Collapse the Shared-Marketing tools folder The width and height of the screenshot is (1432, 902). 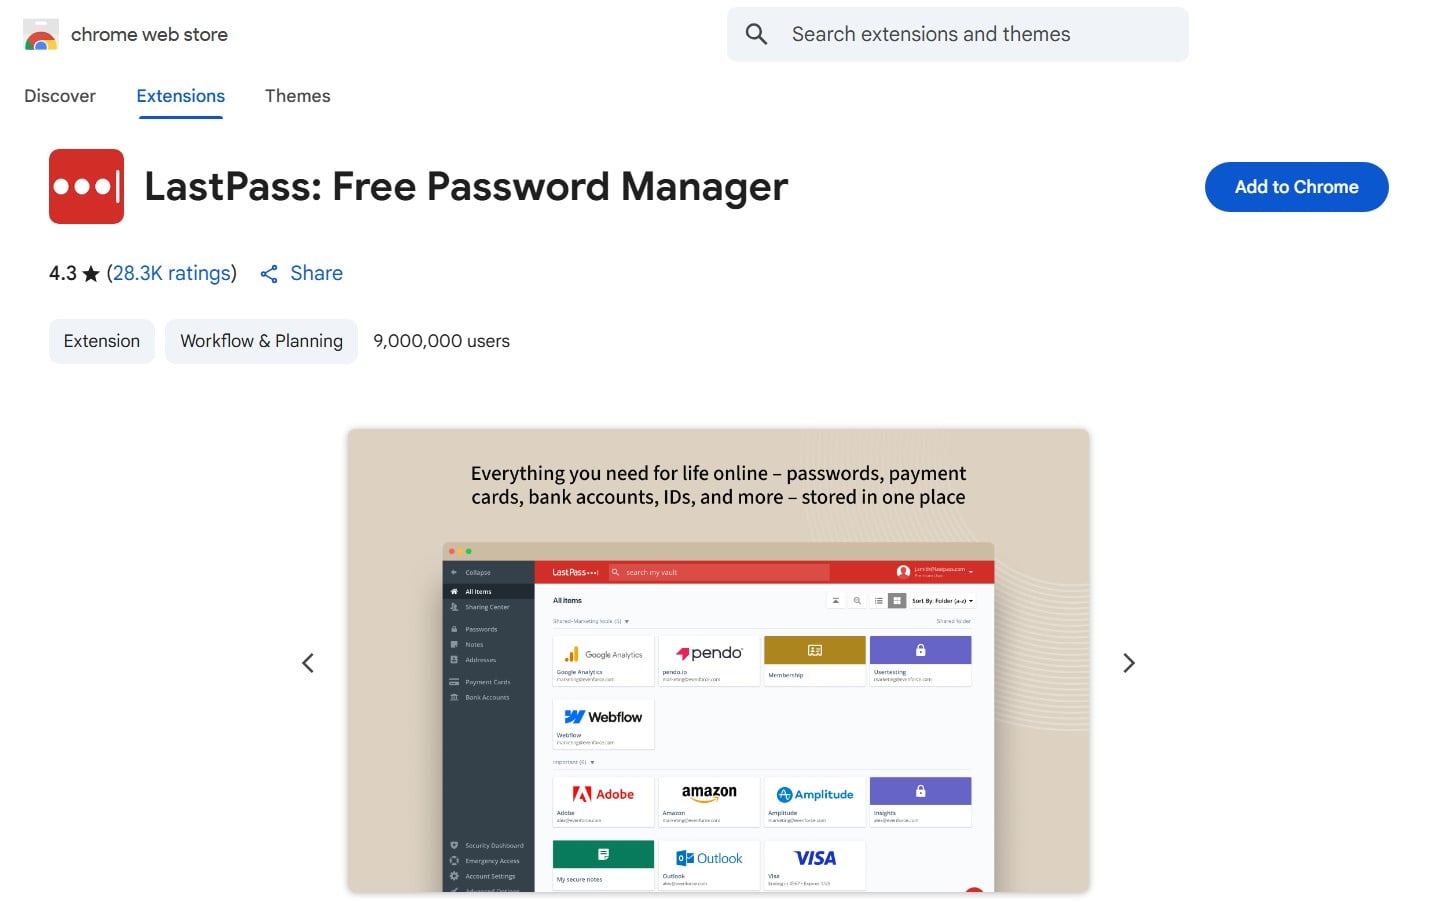pyautogui.click(x=626, y=621)
